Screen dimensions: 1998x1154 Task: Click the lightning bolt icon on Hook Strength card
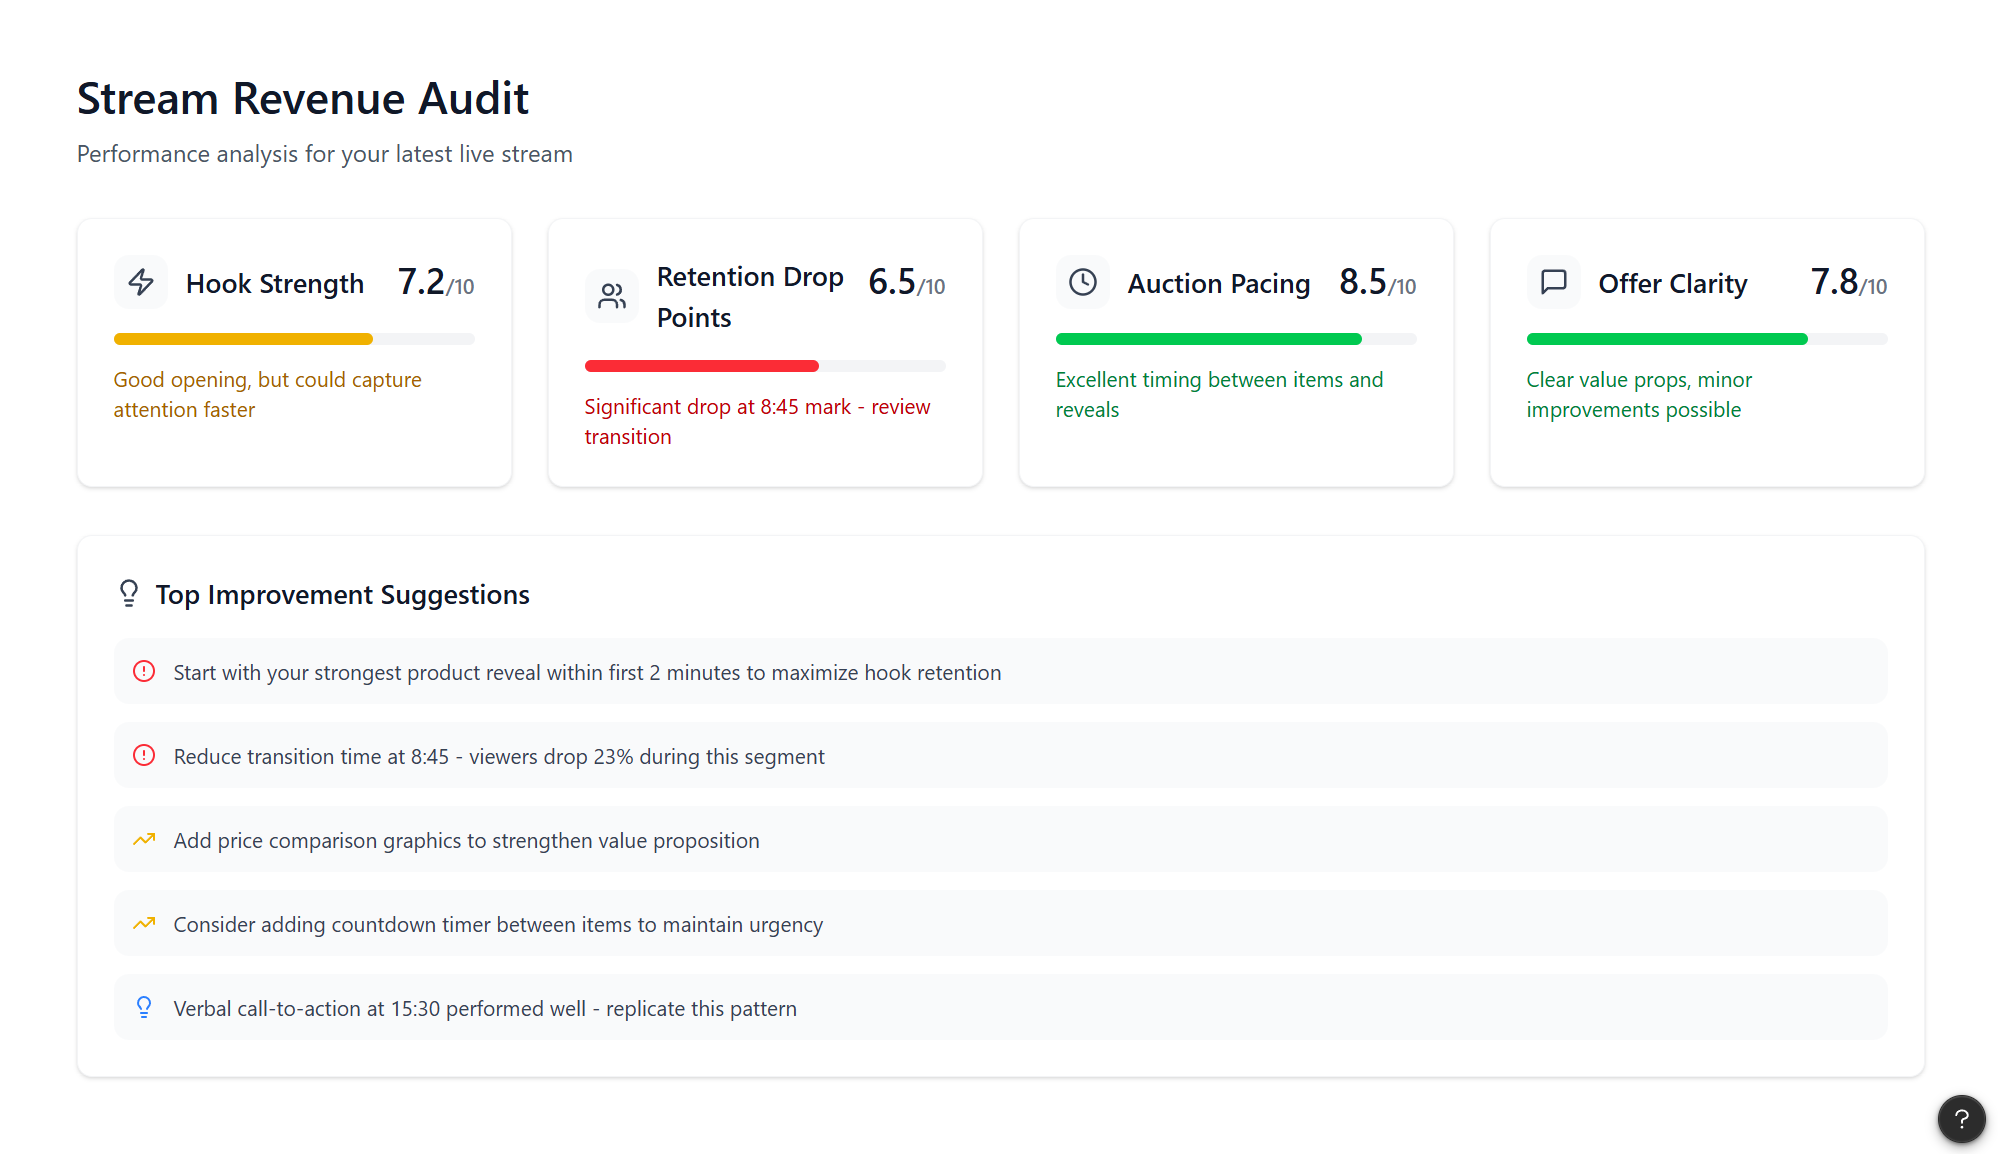[140, 283]
